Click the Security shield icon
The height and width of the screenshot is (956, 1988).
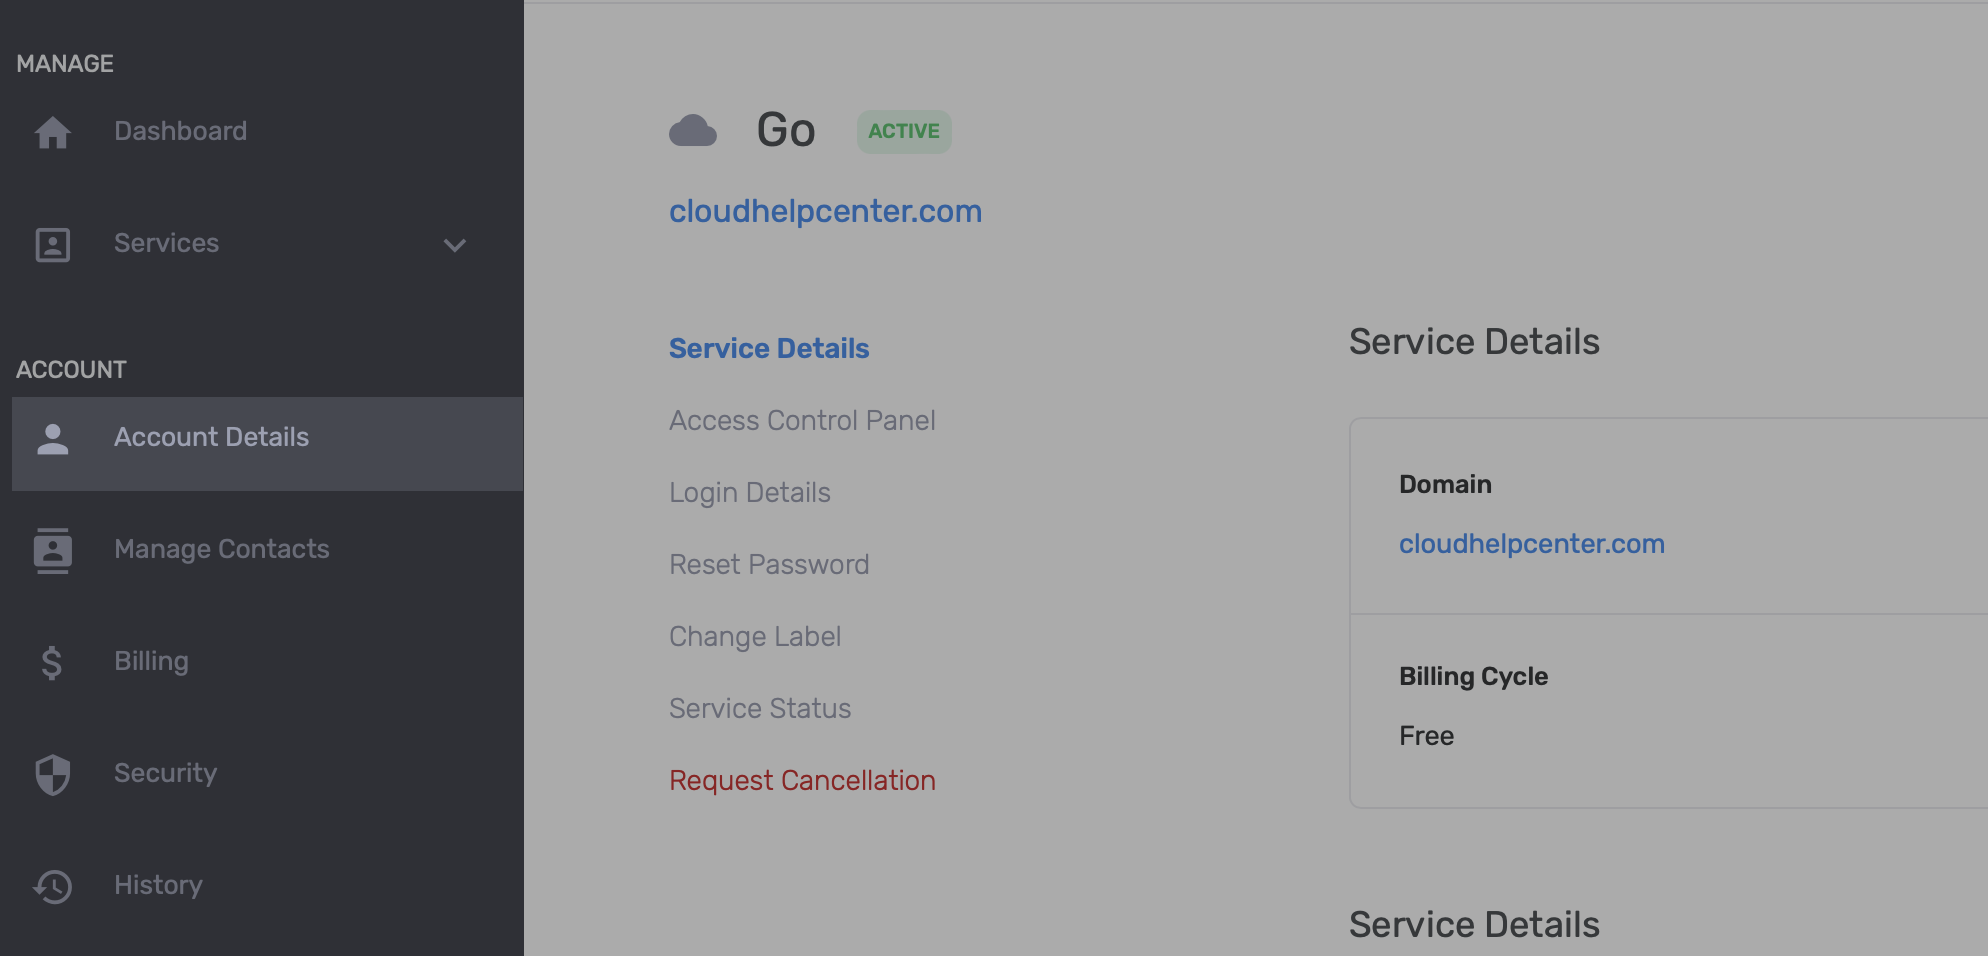[52, 774]
